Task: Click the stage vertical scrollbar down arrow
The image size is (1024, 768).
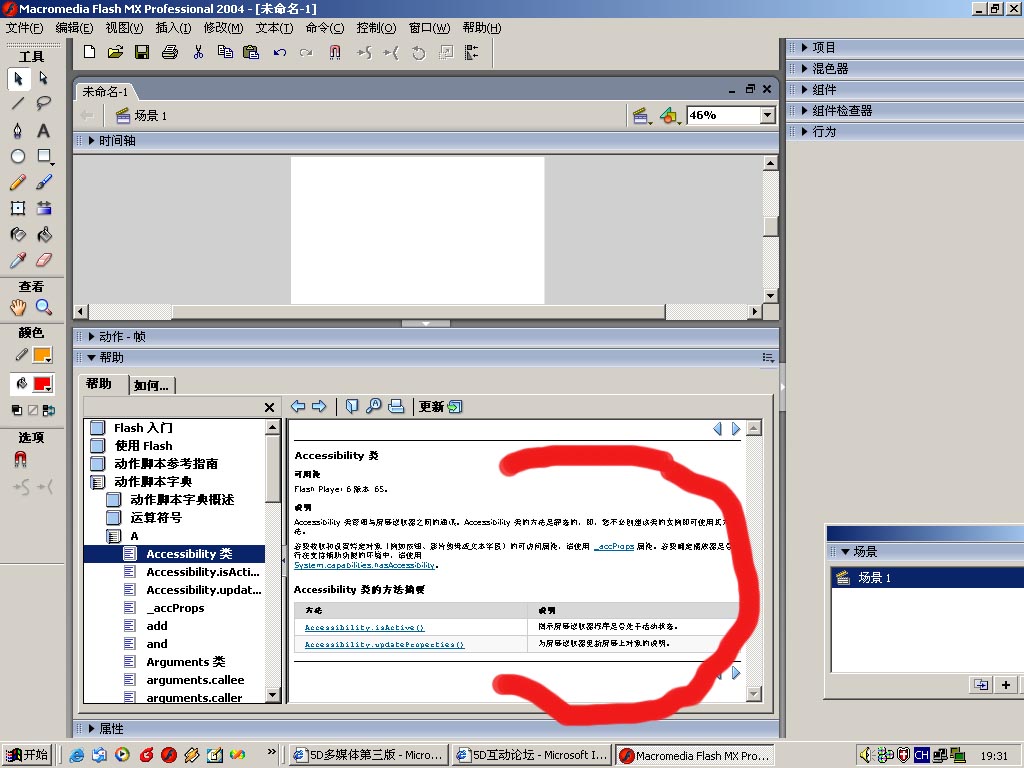Action: click(771, 295)
